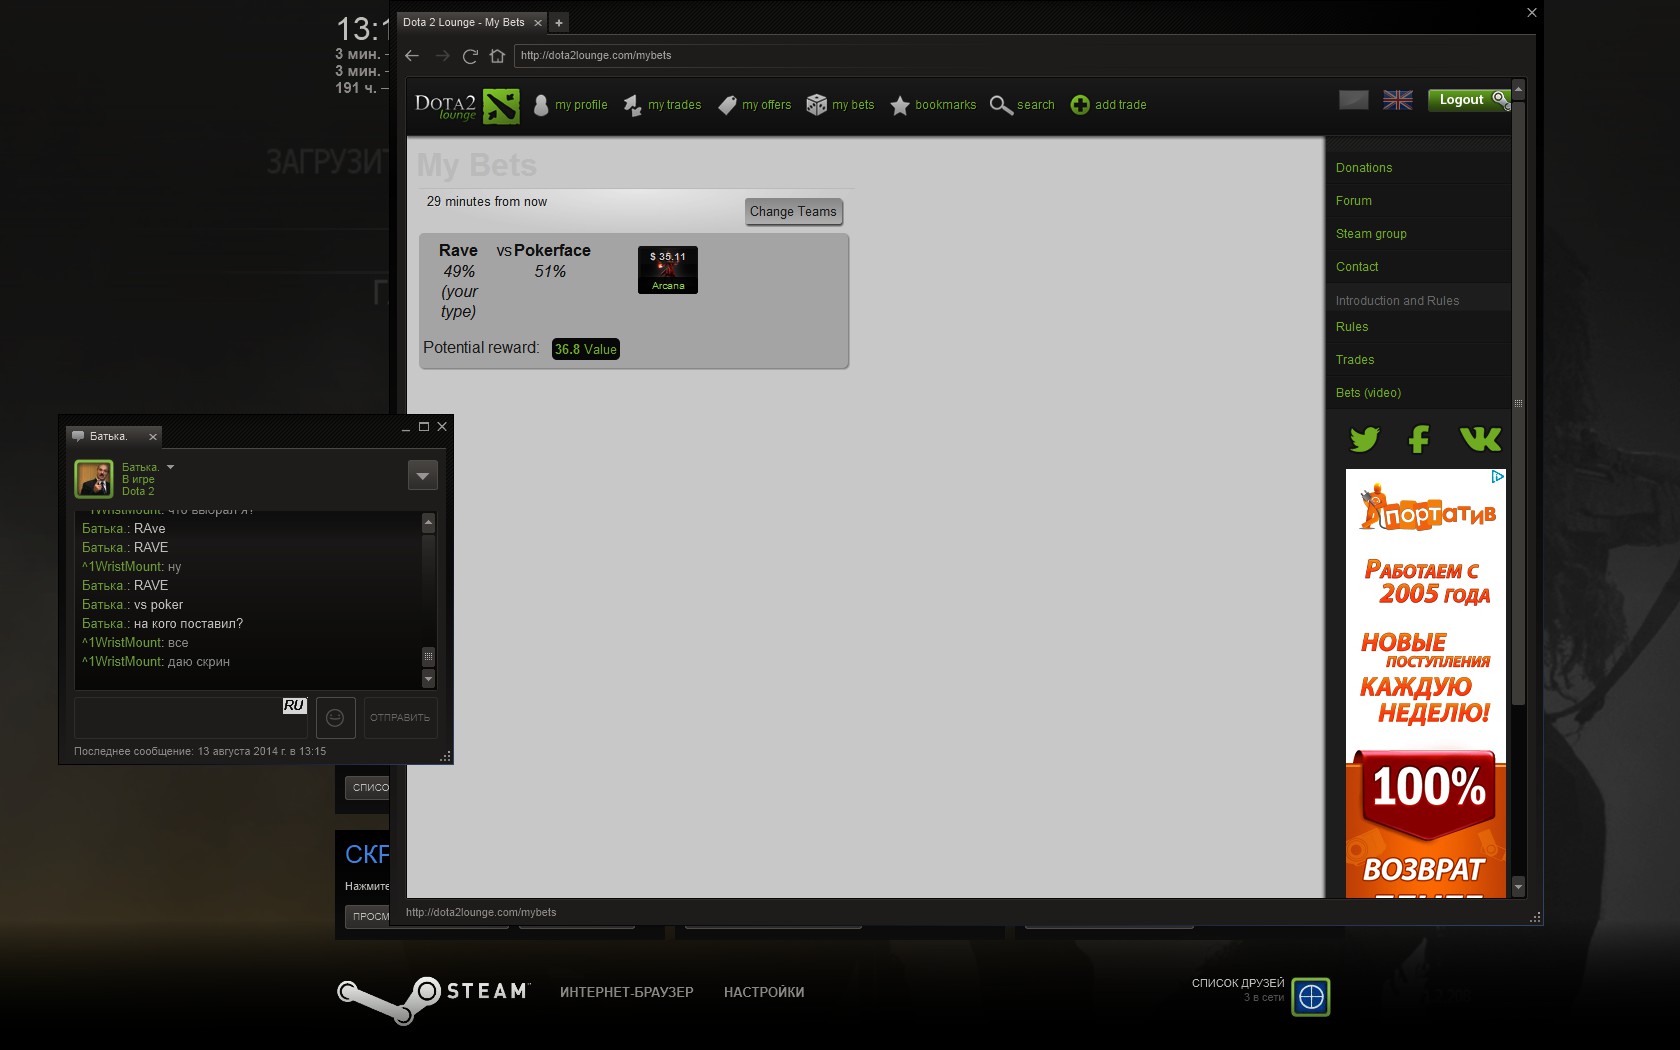Switch site language to Russian flag
Viewport: 1680px width, 1050px height.
1354,100
